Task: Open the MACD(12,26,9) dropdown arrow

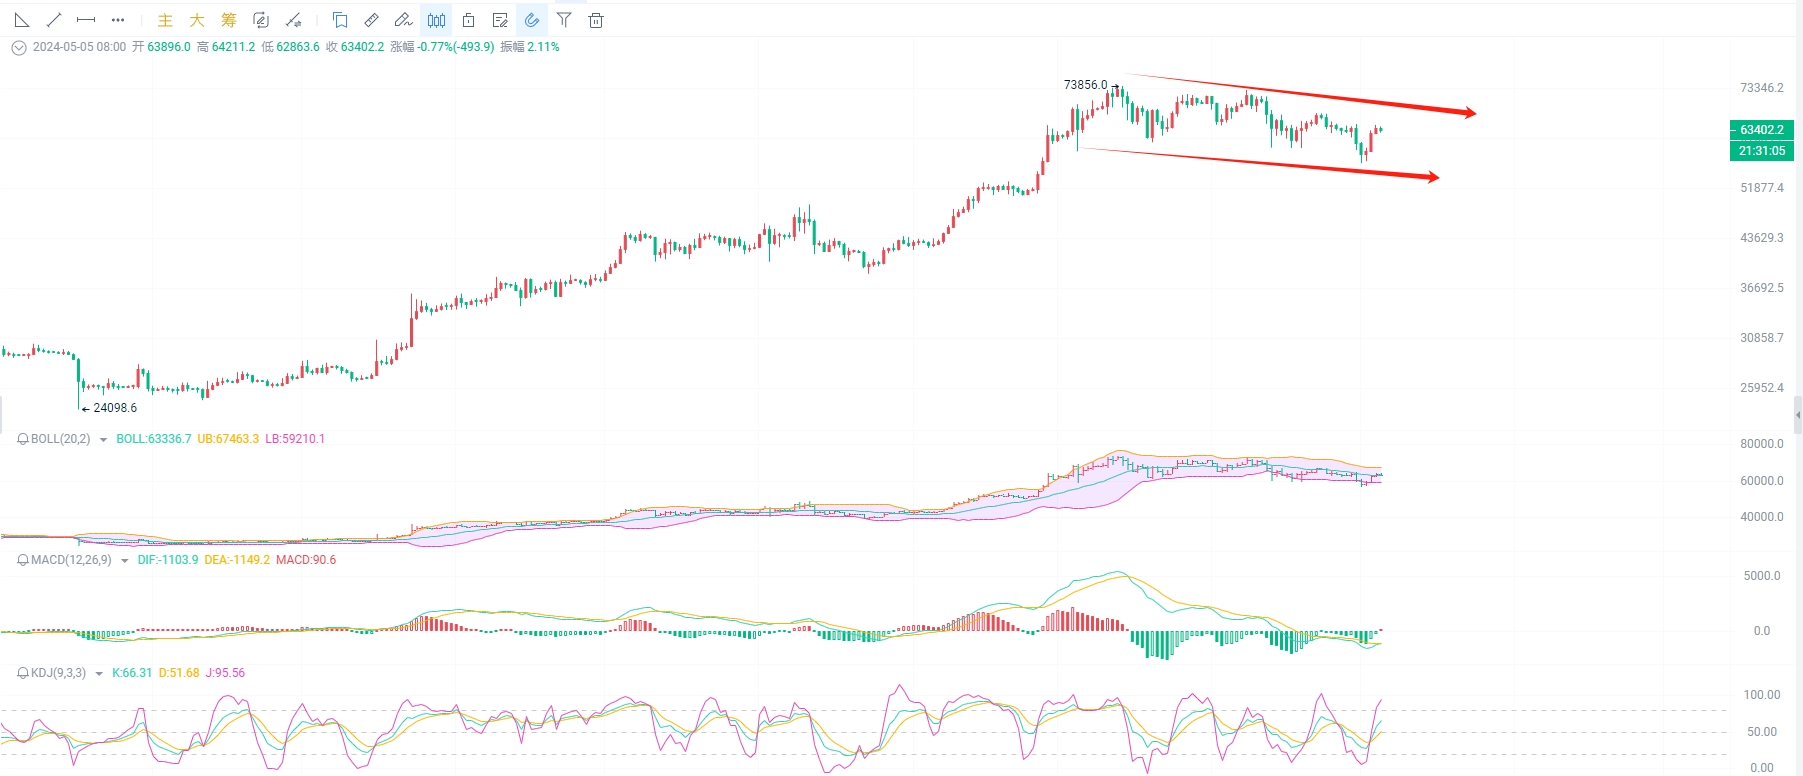Action: click(125, 561)
